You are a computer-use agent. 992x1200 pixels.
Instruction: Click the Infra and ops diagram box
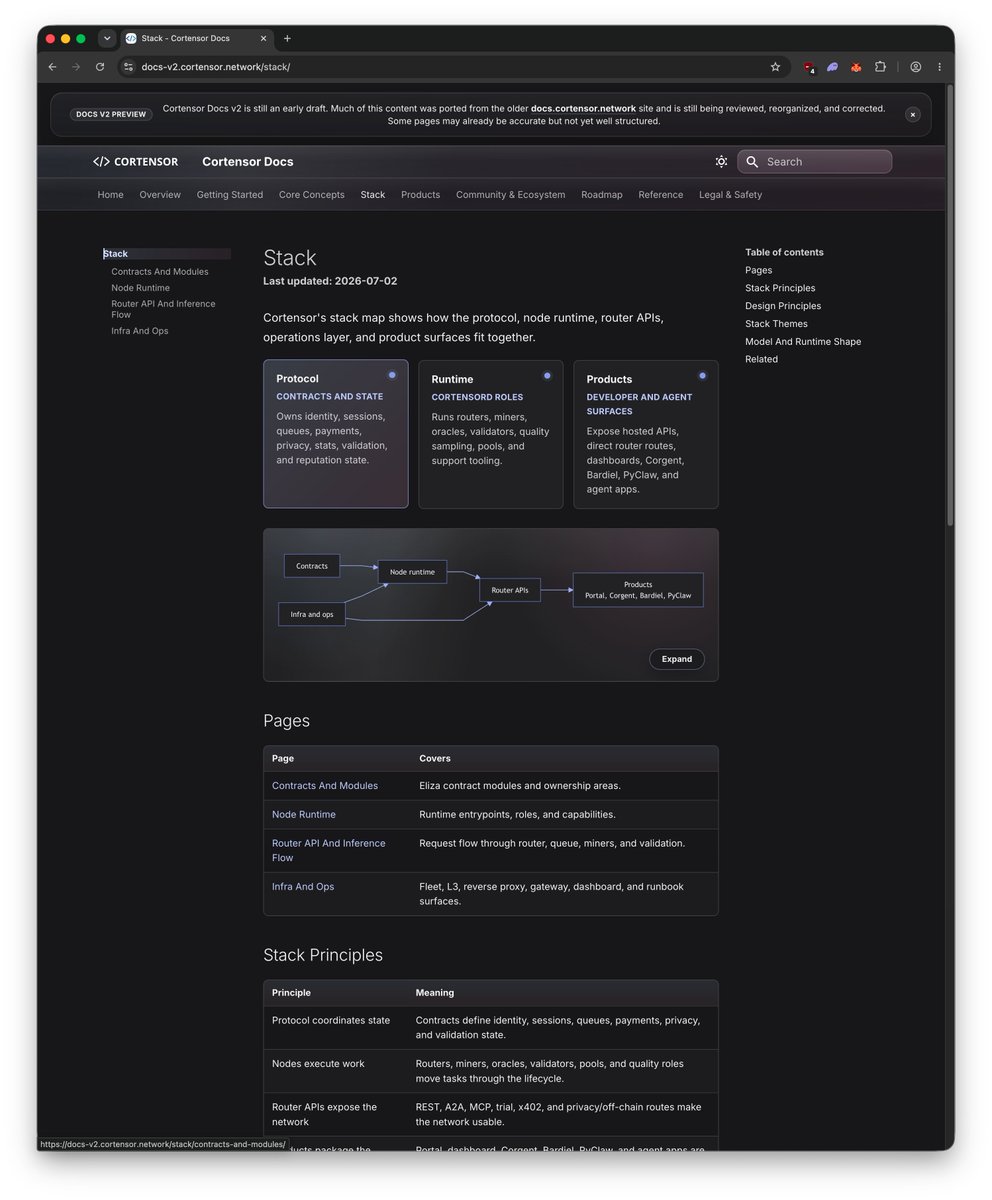click(312, 614)
